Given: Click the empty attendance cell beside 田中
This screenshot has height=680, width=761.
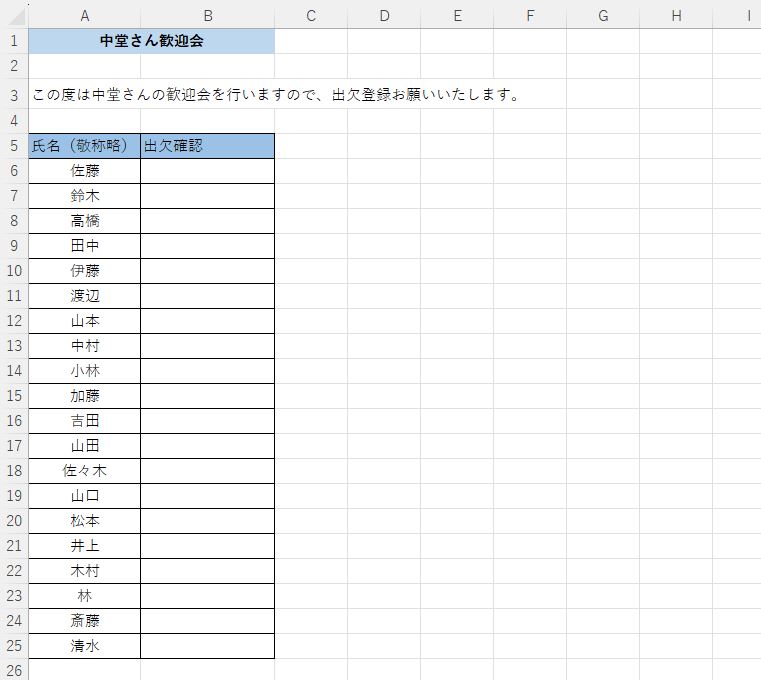Looking at the screenshot, I should tap(207, 246).
